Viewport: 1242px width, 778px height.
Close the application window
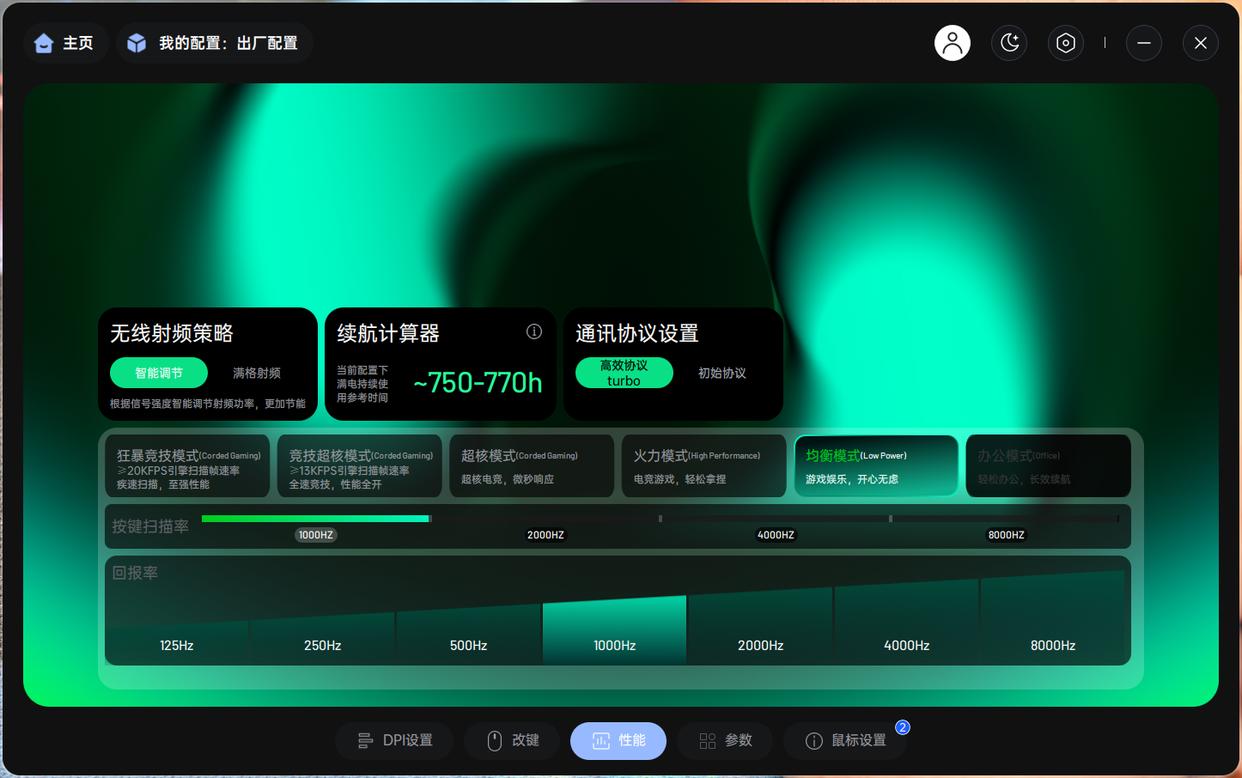[1201, 43]
